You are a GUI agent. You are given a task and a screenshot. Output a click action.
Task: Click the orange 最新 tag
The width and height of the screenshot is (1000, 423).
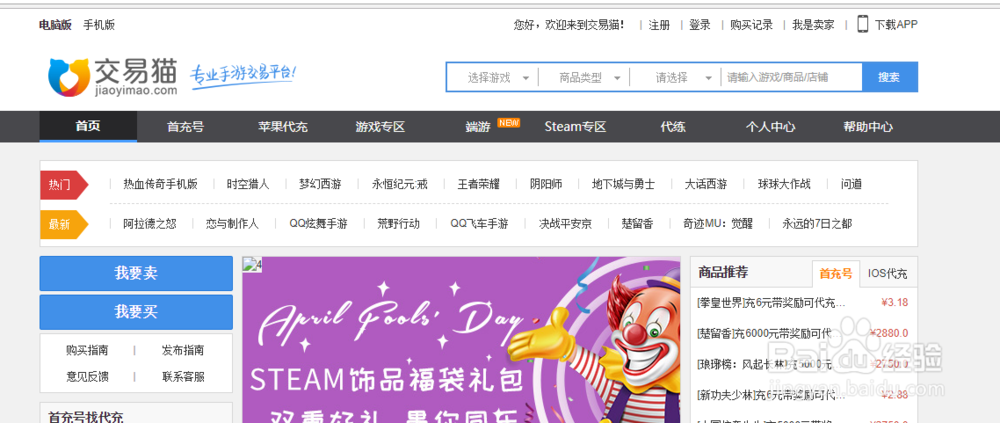[x=63, y=224]
